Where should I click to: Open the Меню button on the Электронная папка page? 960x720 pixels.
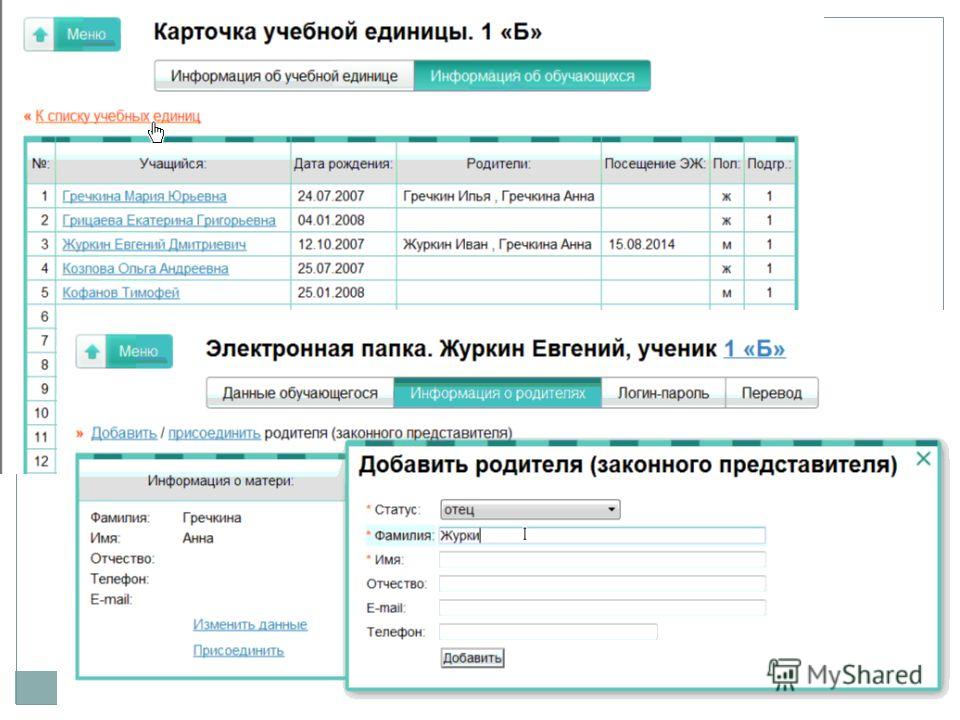(x=138, y=351)
